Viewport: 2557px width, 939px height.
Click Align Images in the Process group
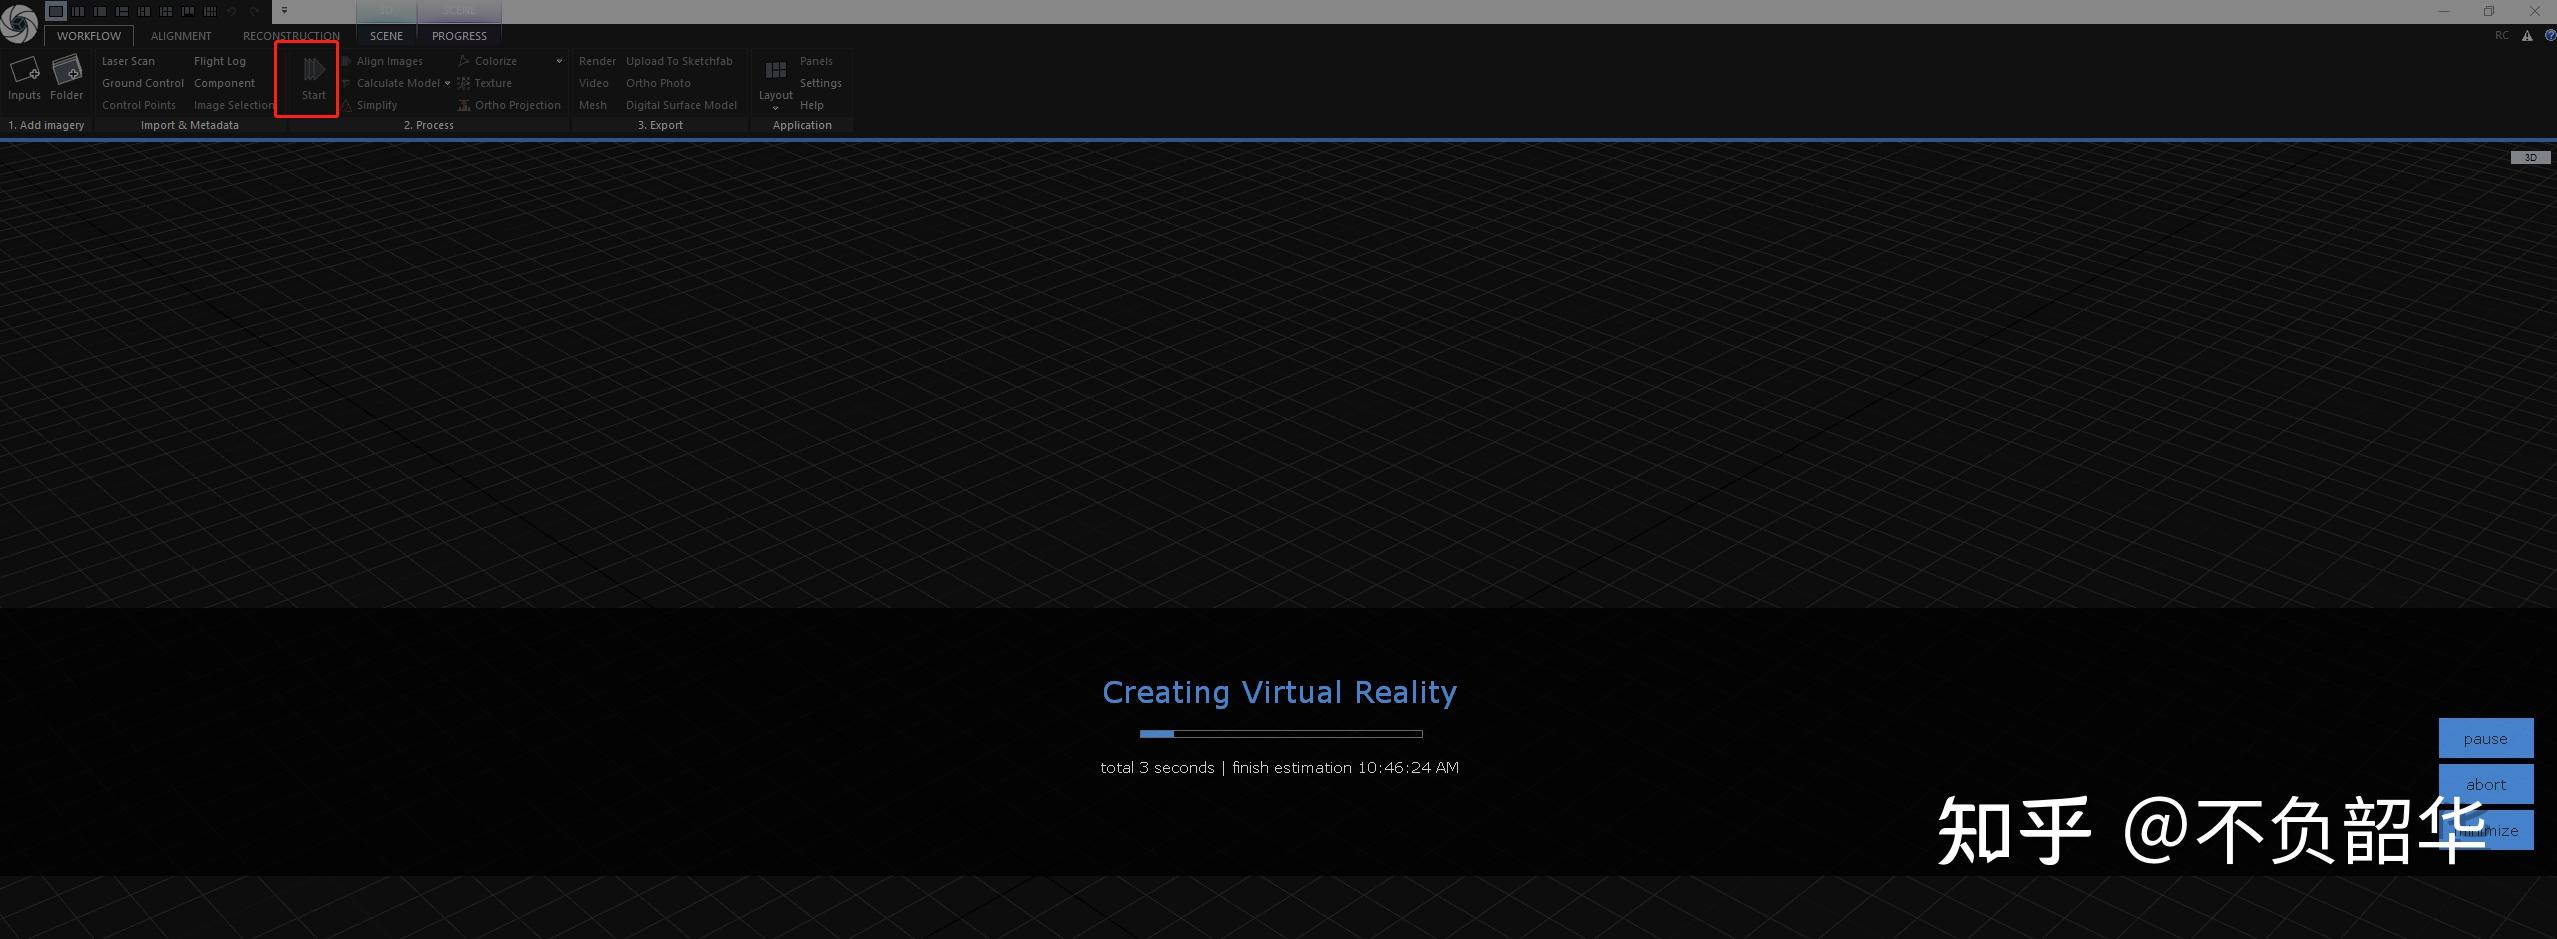coord(382,61)
